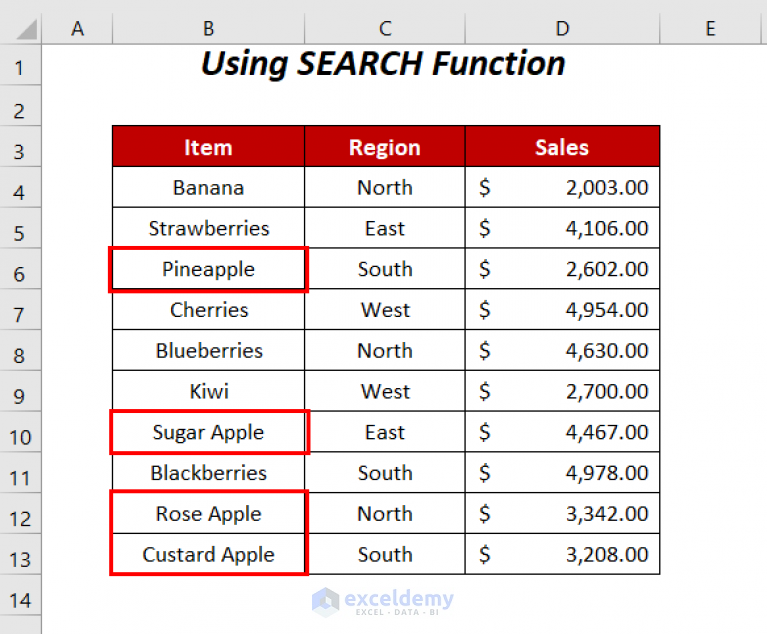Select the Kiwi cell

208,391
